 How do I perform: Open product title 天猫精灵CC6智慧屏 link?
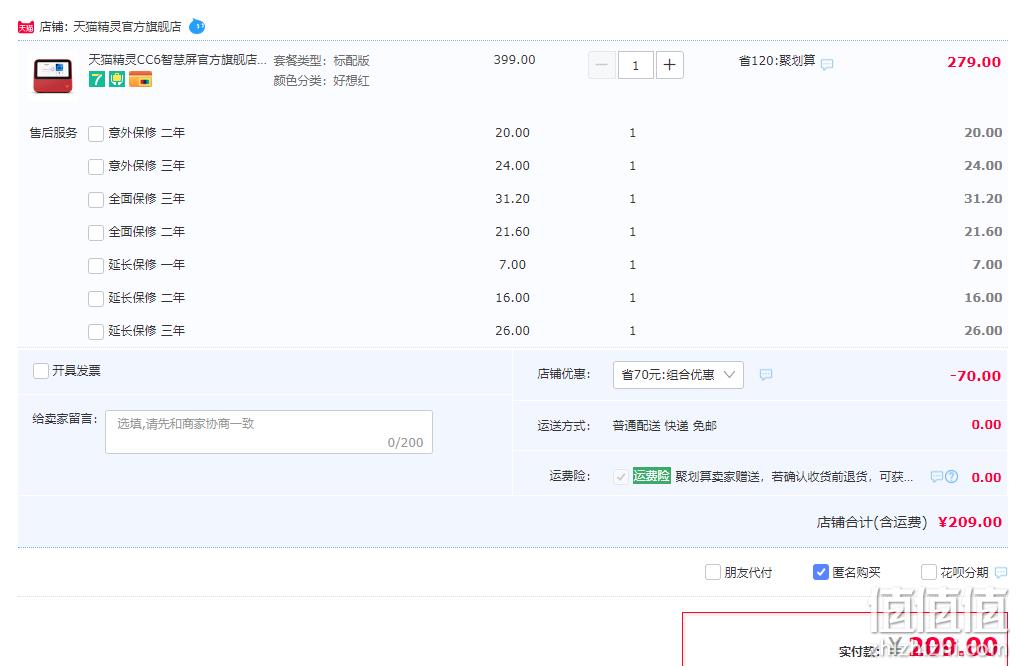[x=177, y=60]
